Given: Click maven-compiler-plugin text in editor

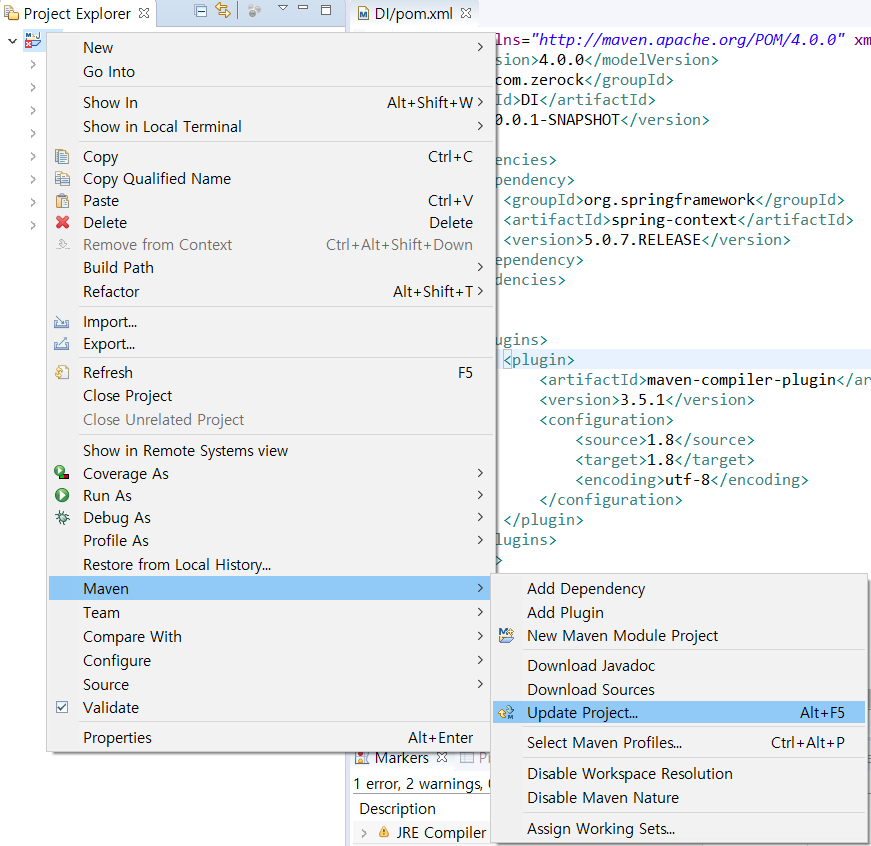Looking at the screenshot, I should tap(742, 380).
